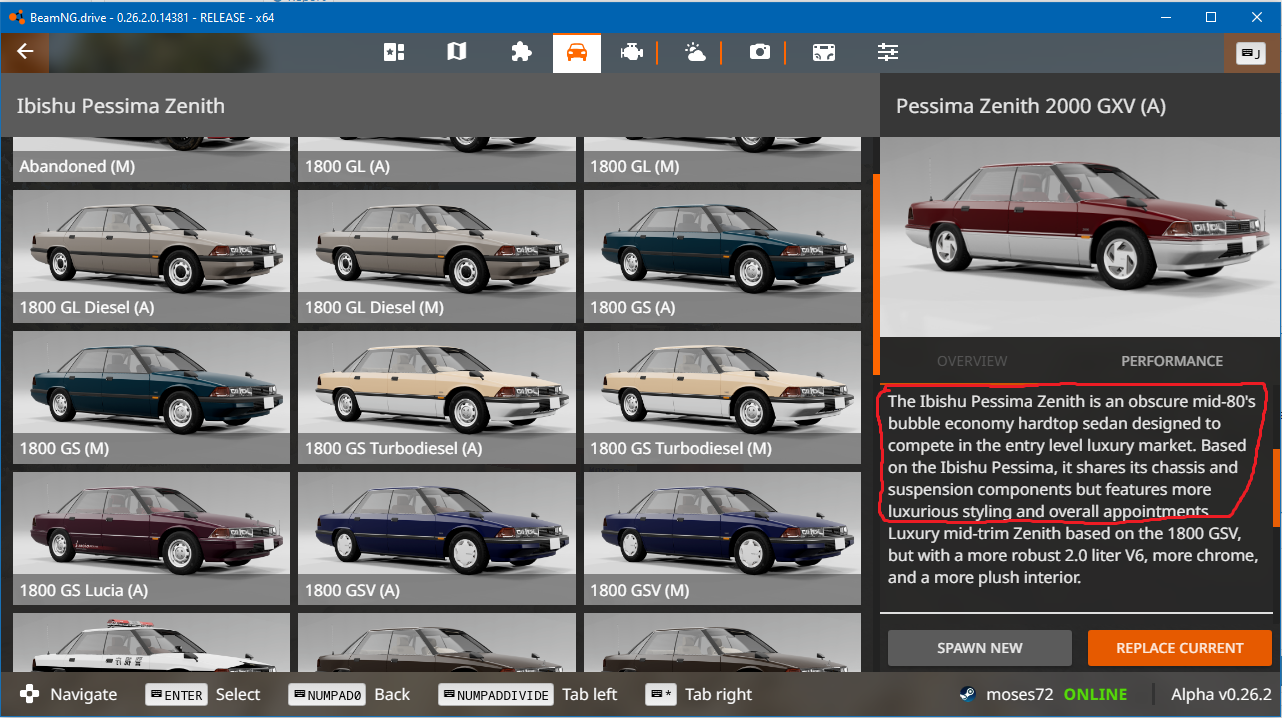Screen dimensions: 1282x718
Task: Select the 1800 GSV (M) thumbnail
Action: [722, 538]
